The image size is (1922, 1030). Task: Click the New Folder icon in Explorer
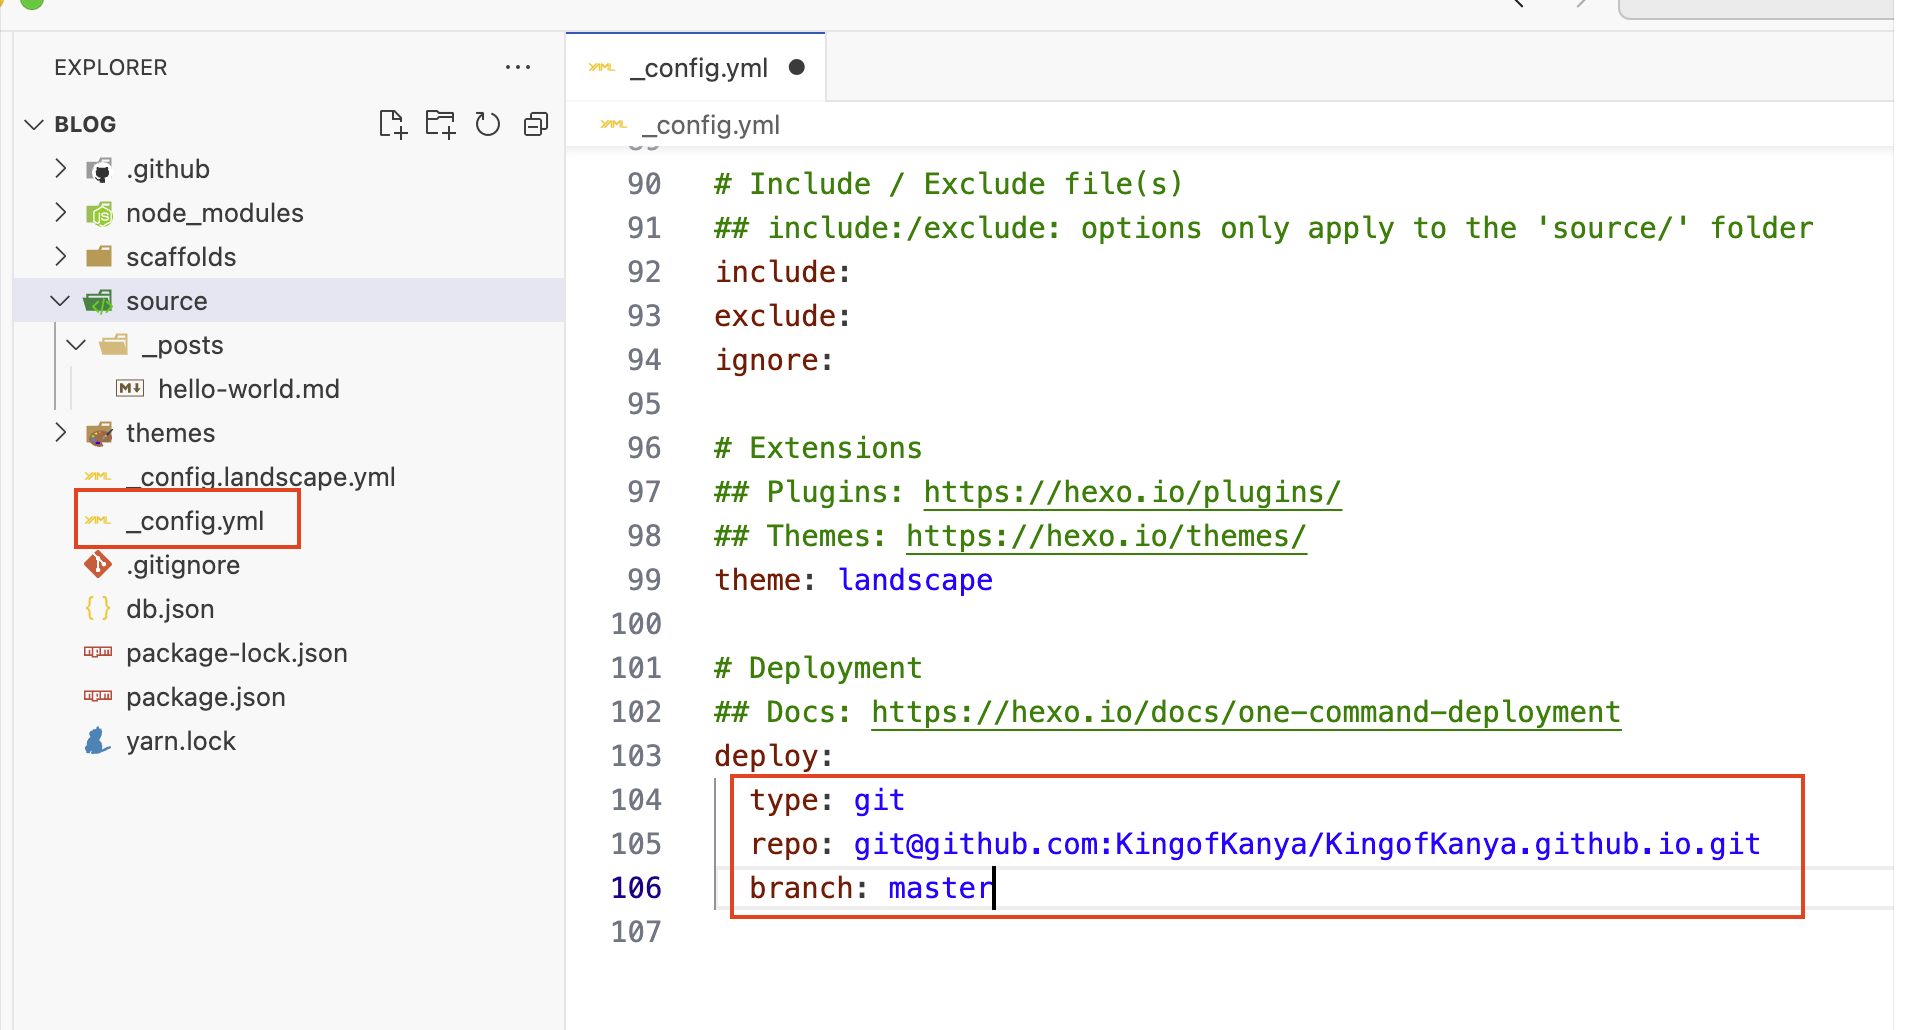440,124
